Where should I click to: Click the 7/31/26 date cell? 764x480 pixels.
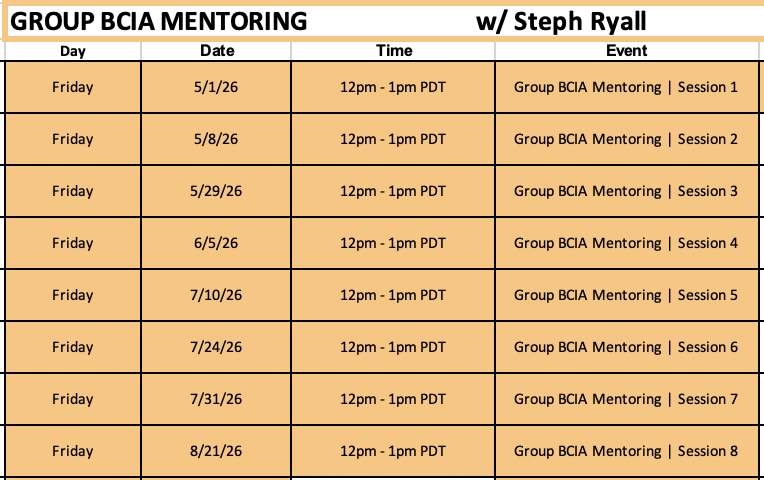click(x=217, y=399)
